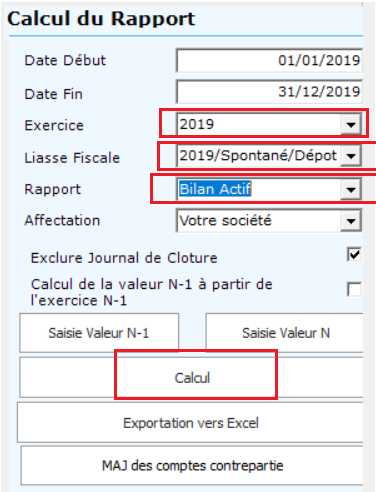Click the Liasse Fiscale field text 2019/Spontané/Dépot
The width and height of the screenshot is (376, 492).
click(258, 156)
